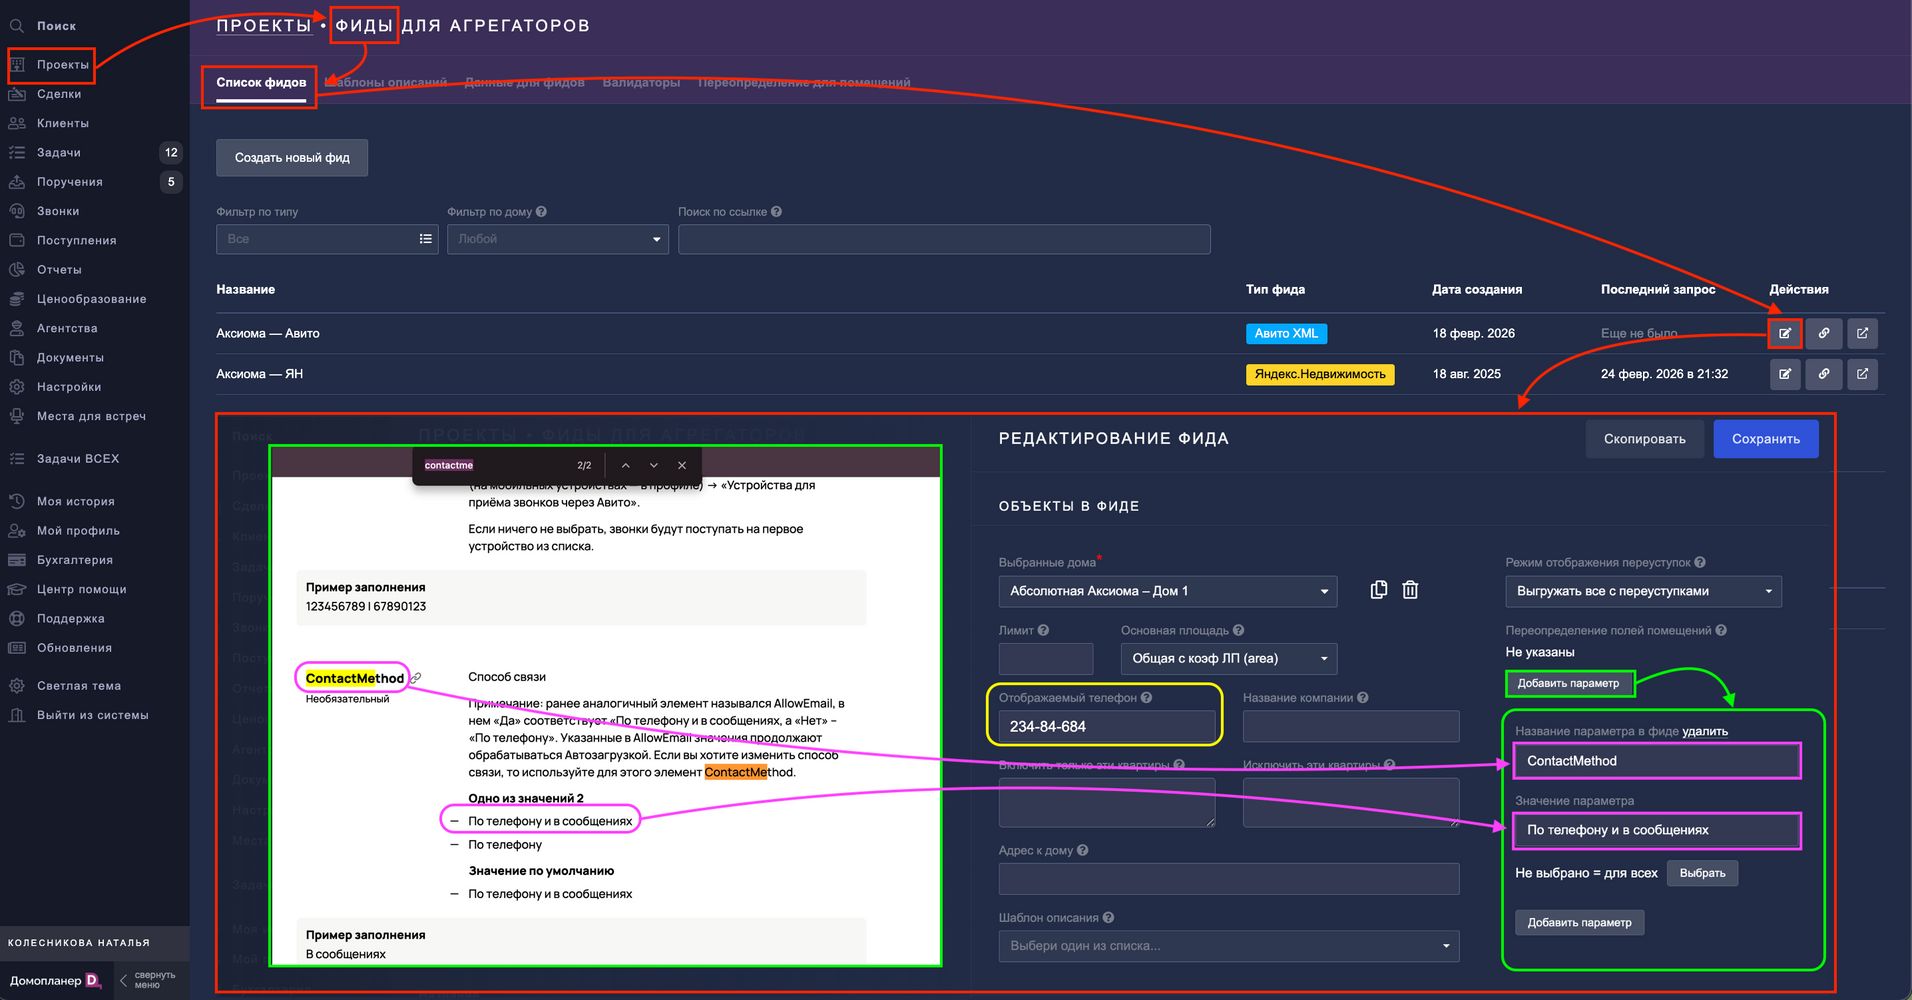Expand the Основная площадь dropdown
Screen dimensions: 1912x1000
tap(1228, 658)
